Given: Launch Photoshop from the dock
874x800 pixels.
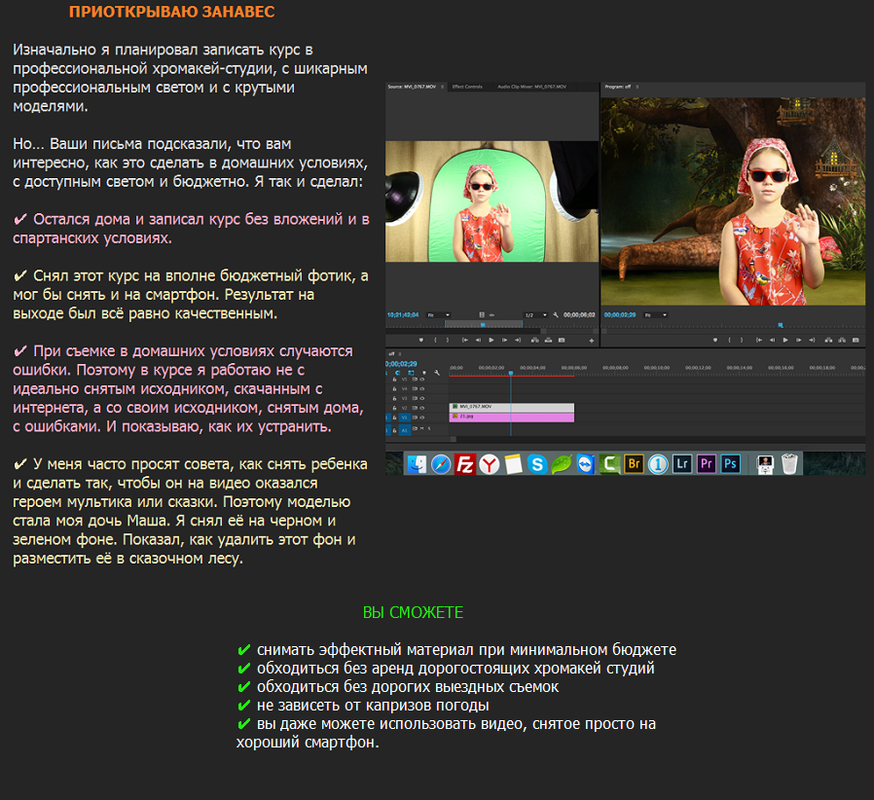Looking at the screenshot, I should [731, 464].
